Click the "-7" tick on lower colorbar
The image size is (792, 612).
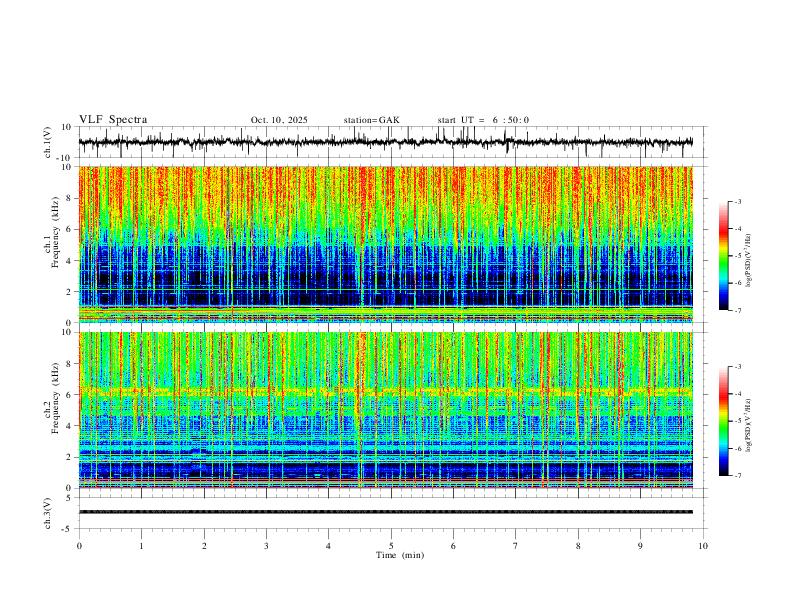[x=738, y=476]
